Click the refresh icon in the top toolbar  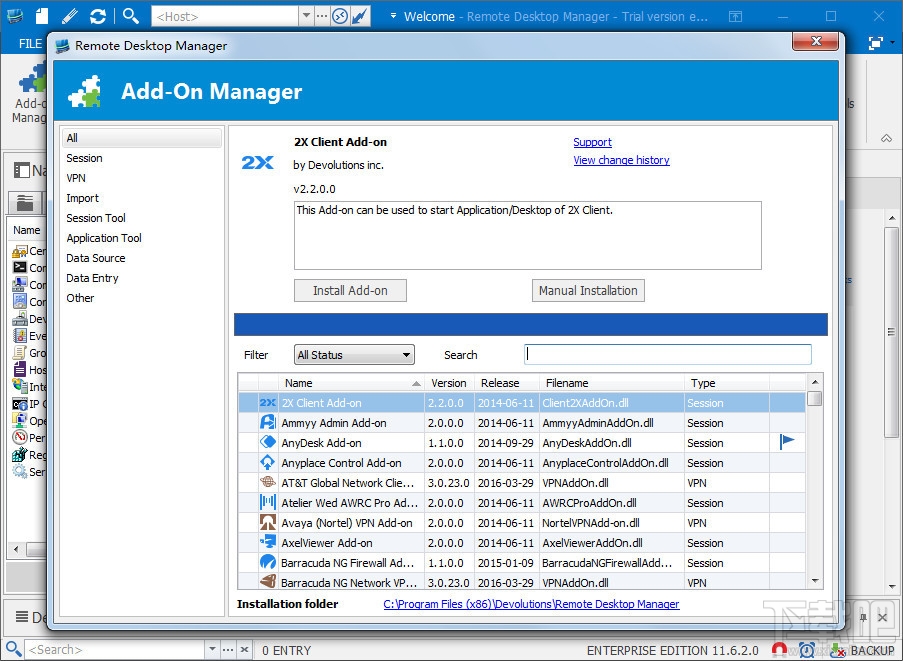coord(98,15)
